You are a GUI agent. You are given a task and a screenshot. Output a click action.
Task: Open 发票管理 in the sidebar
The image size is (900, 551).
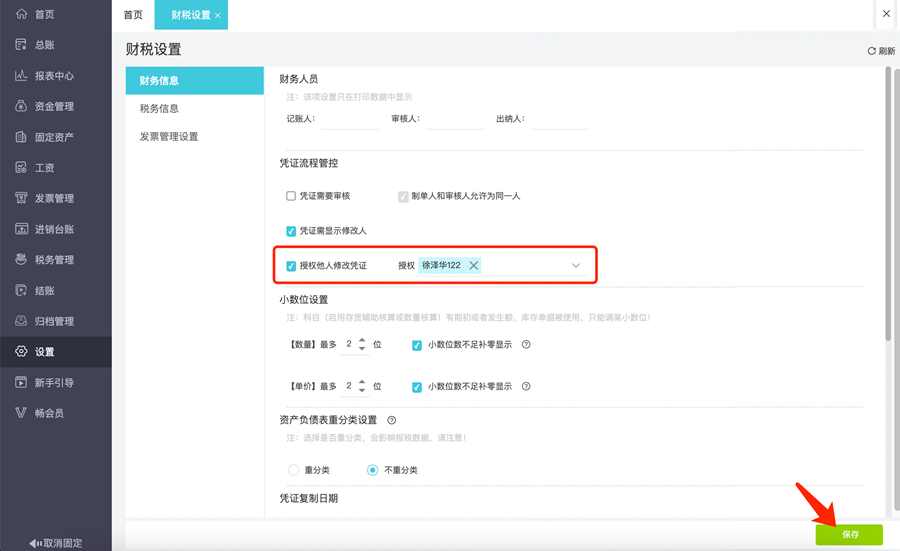click(52, 198)
